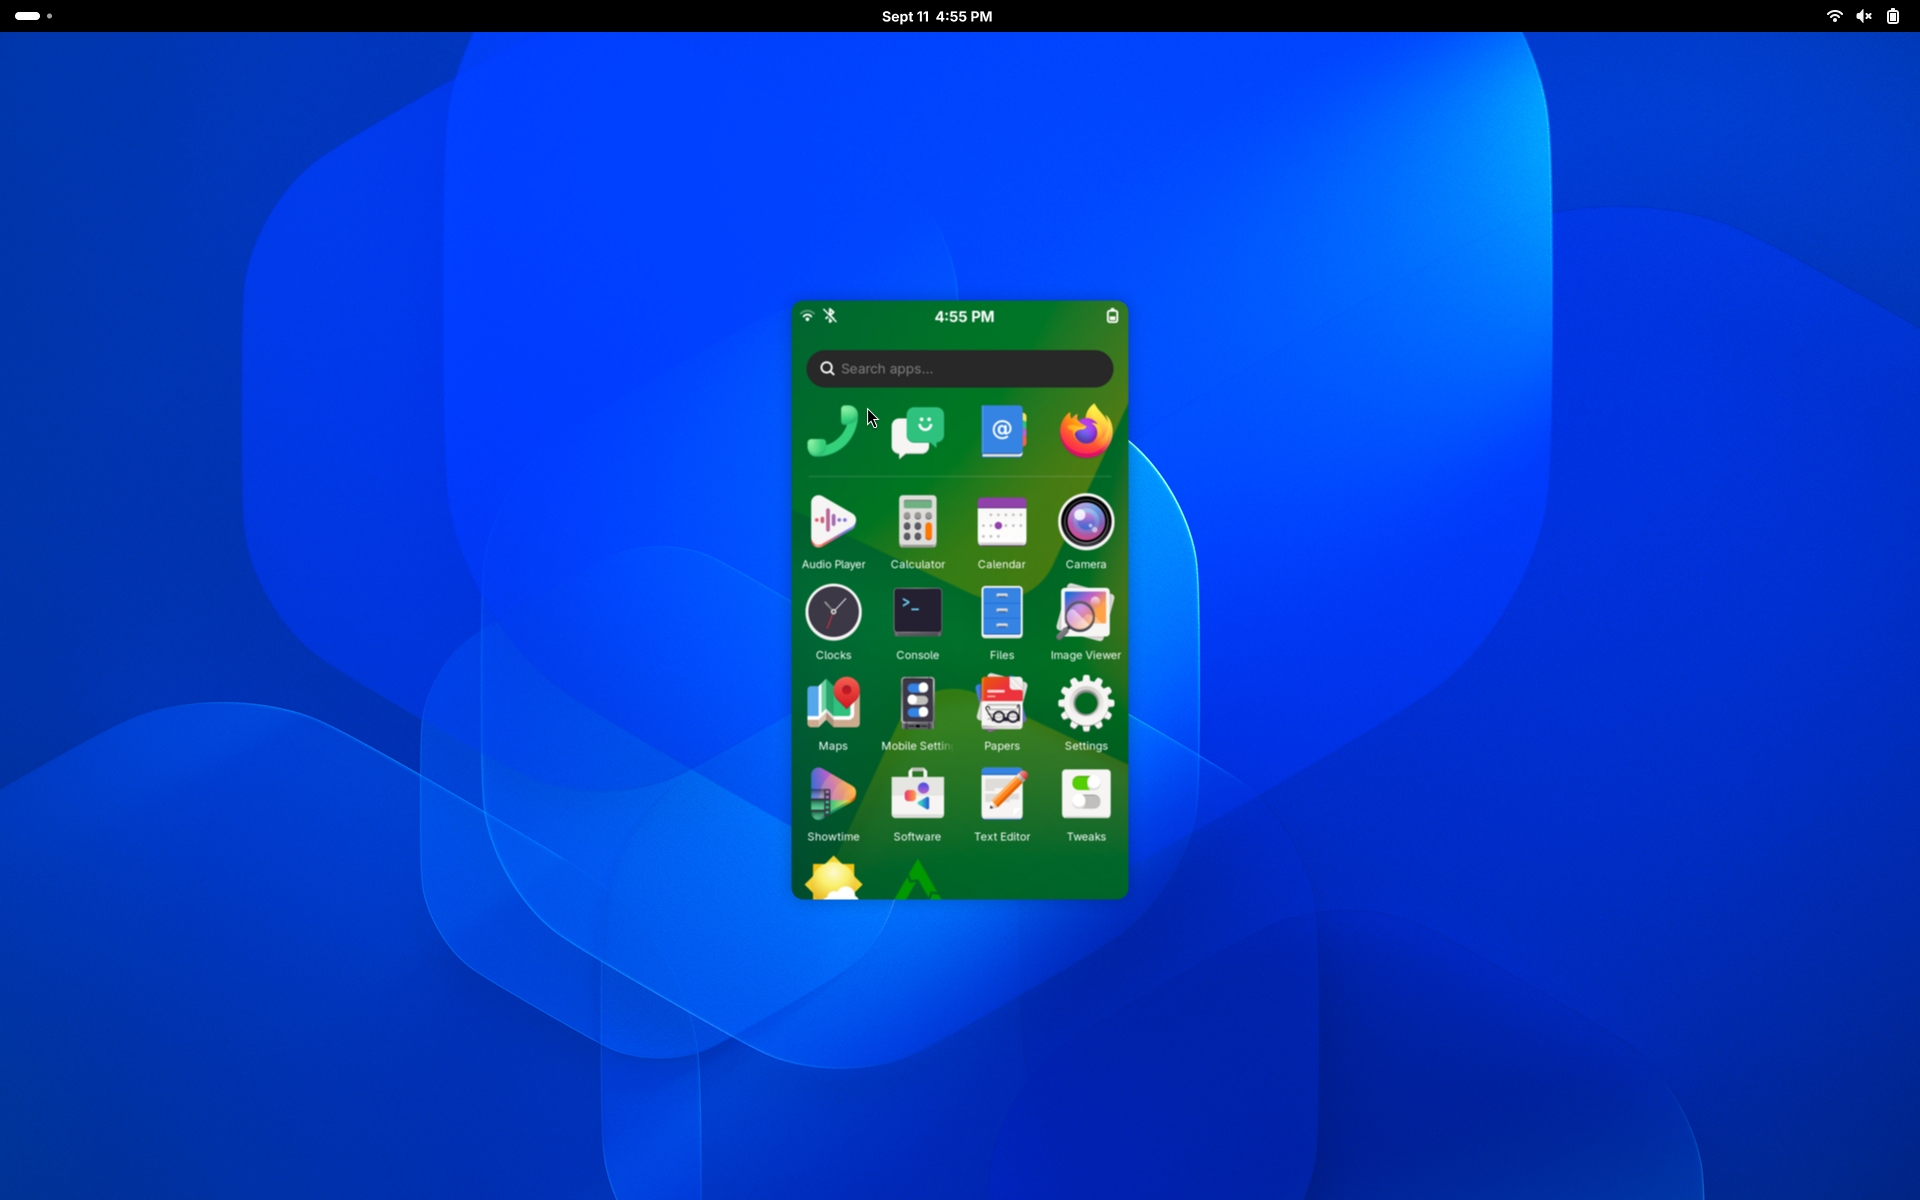
Task: Open the Files manager
Action: point(1001,613)
